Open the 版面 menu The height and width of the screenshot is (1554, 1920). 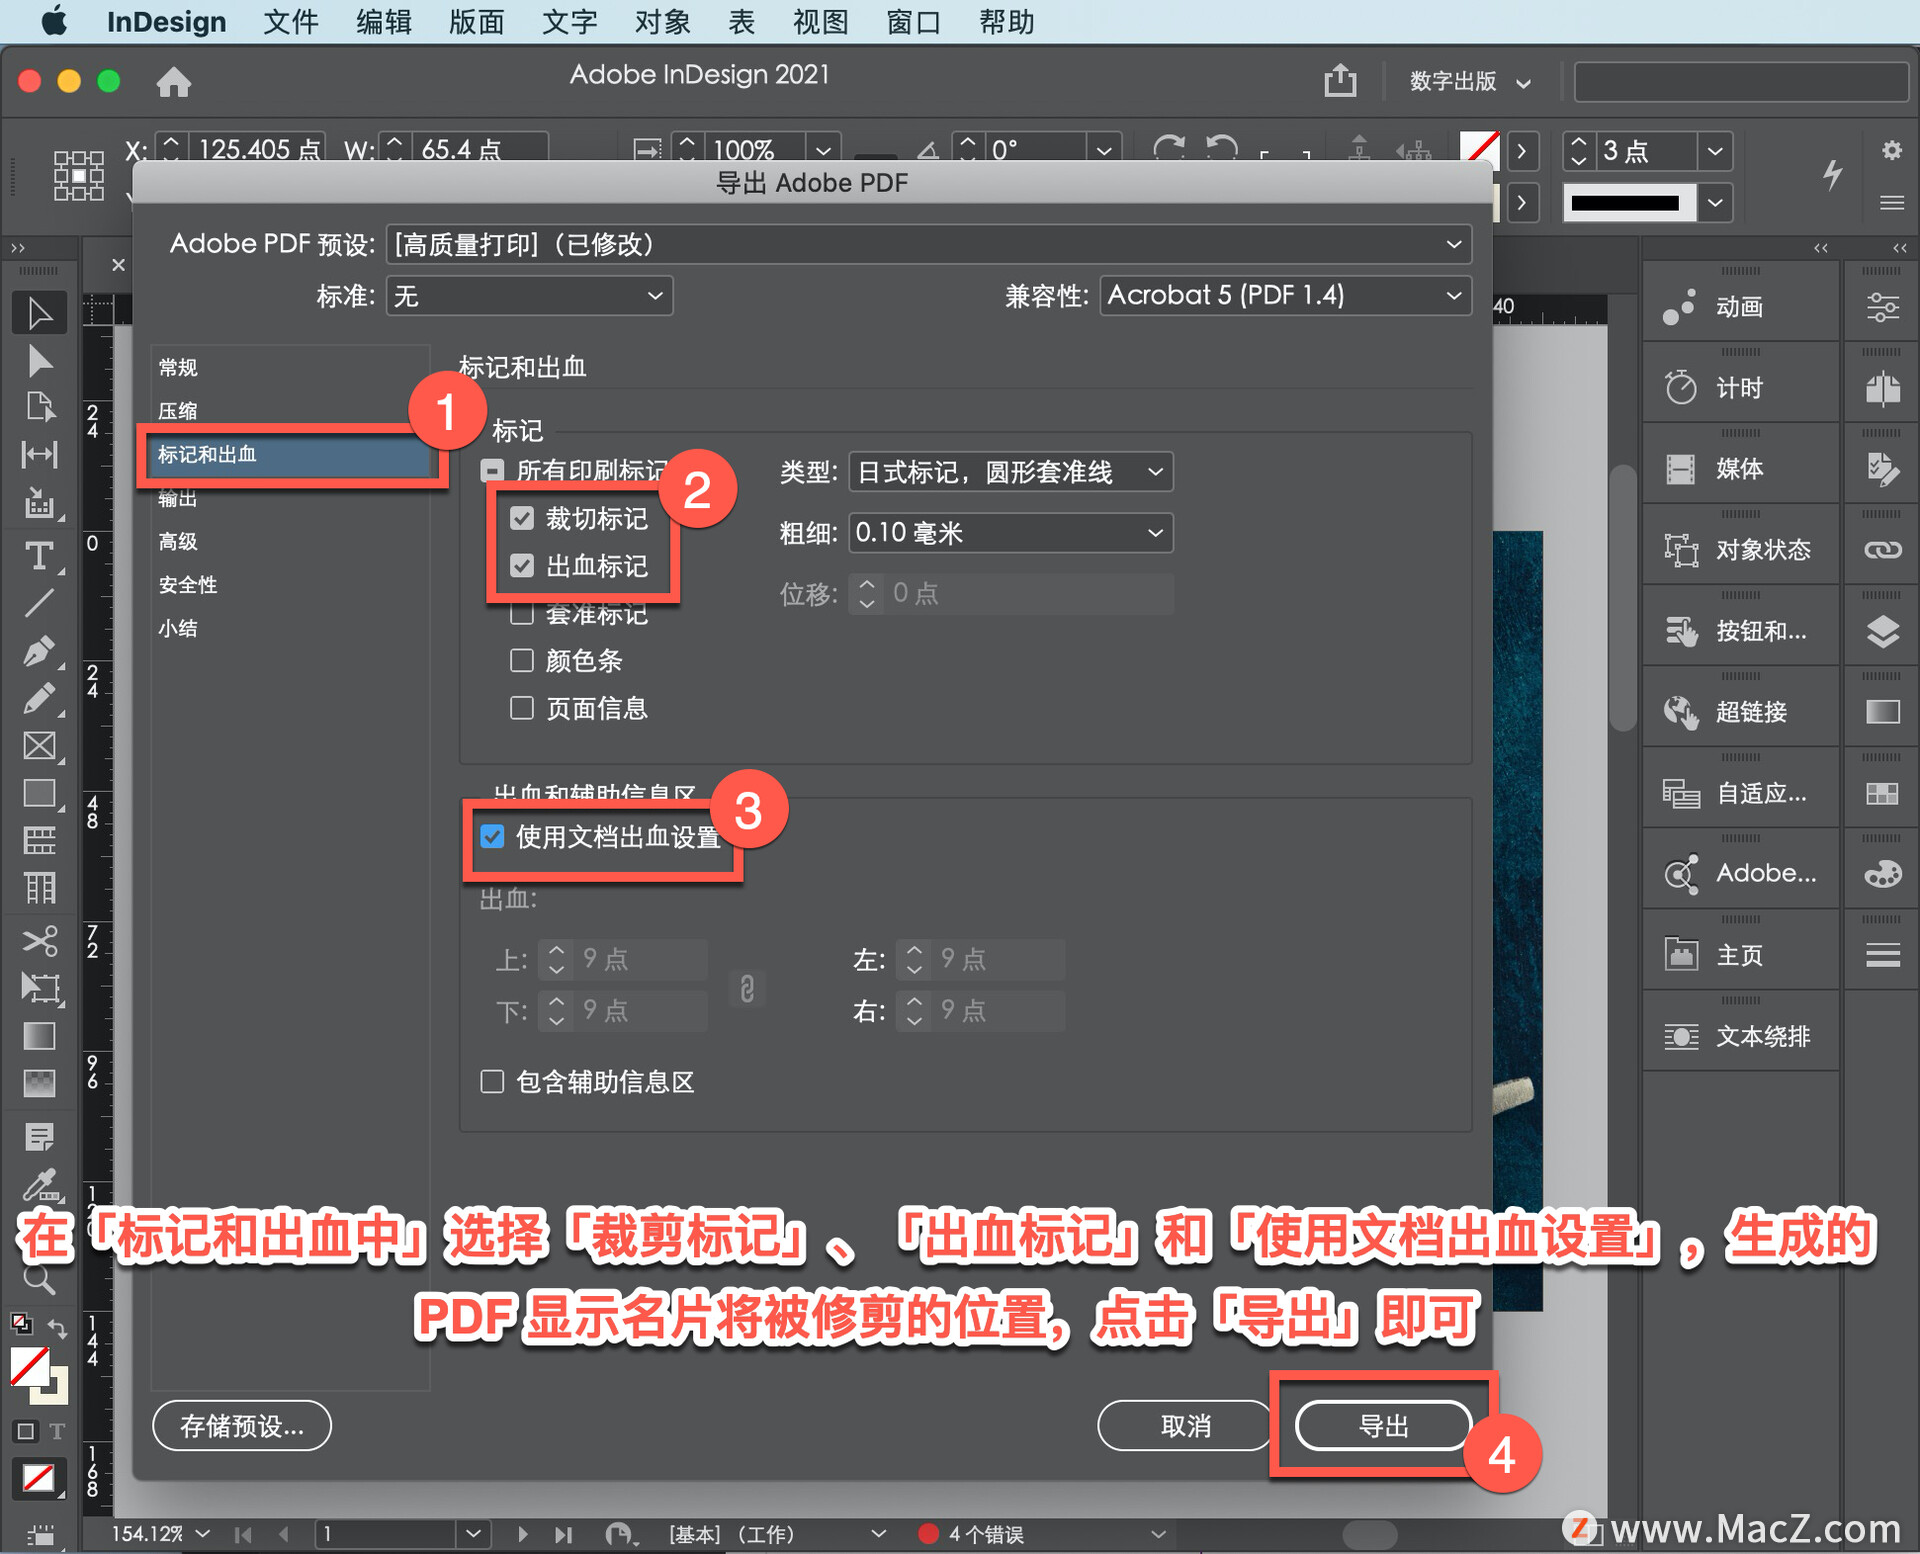pyautogui.click(x=477, y=22)
